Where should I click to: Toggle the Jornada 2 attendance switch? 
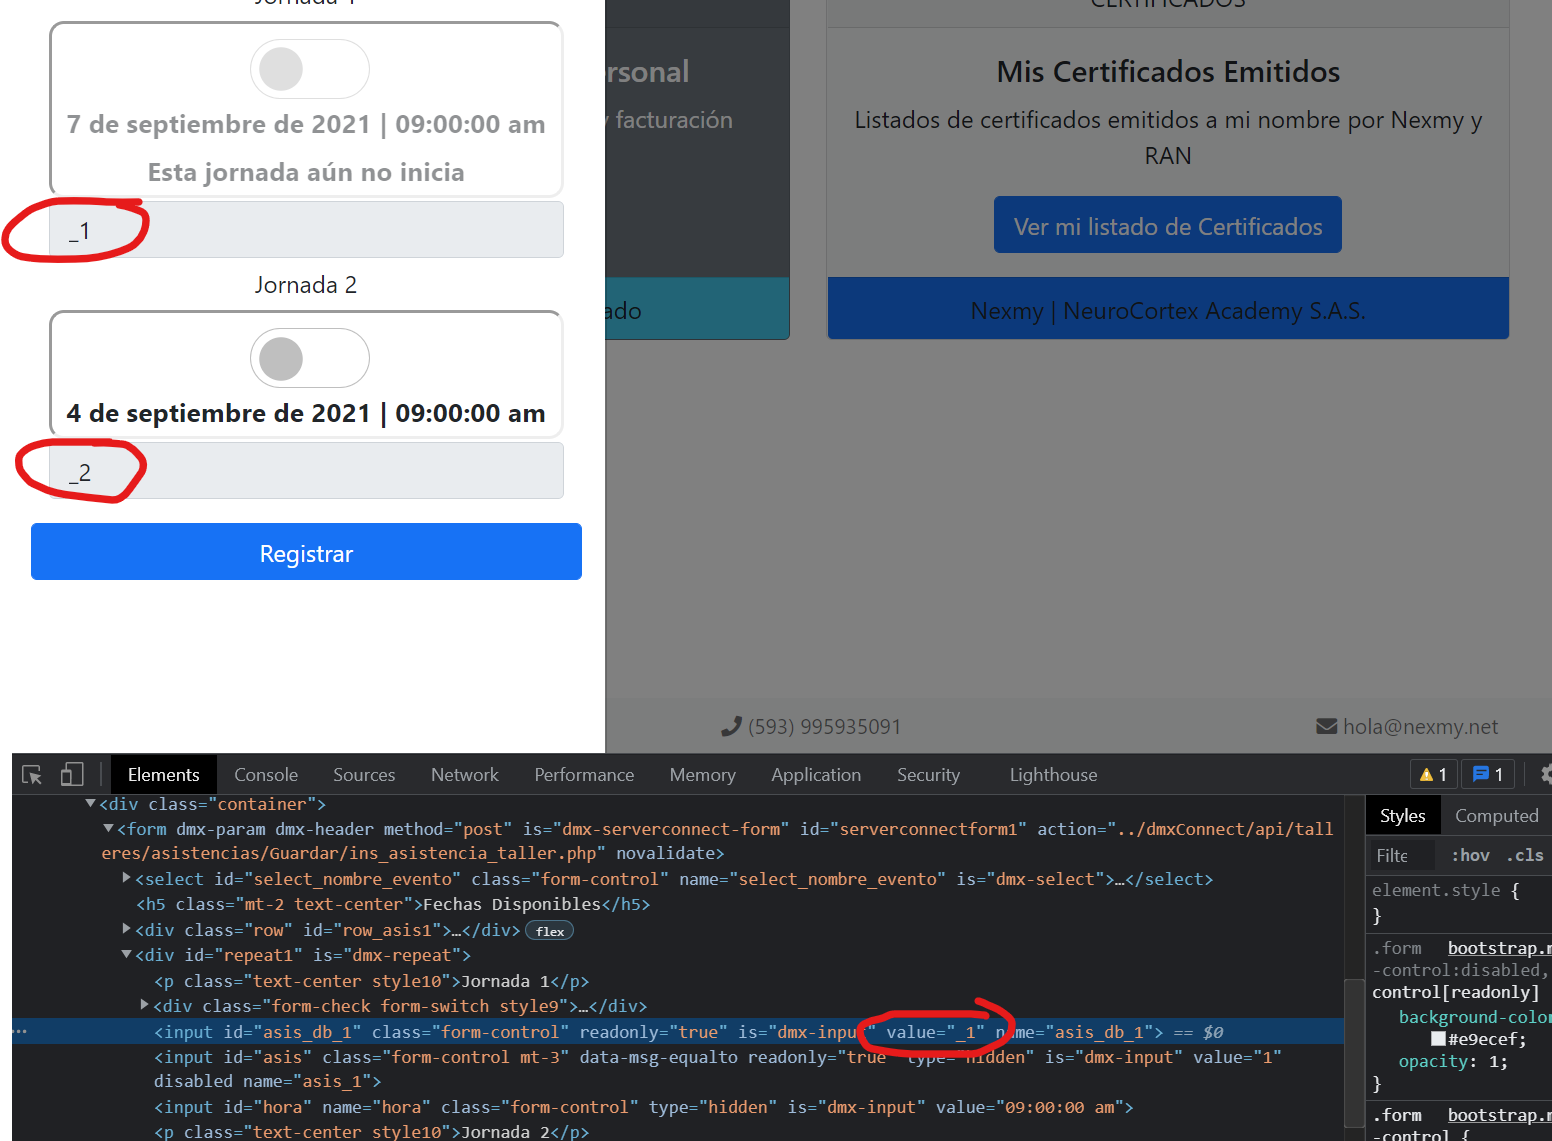(x=309, y=358)
